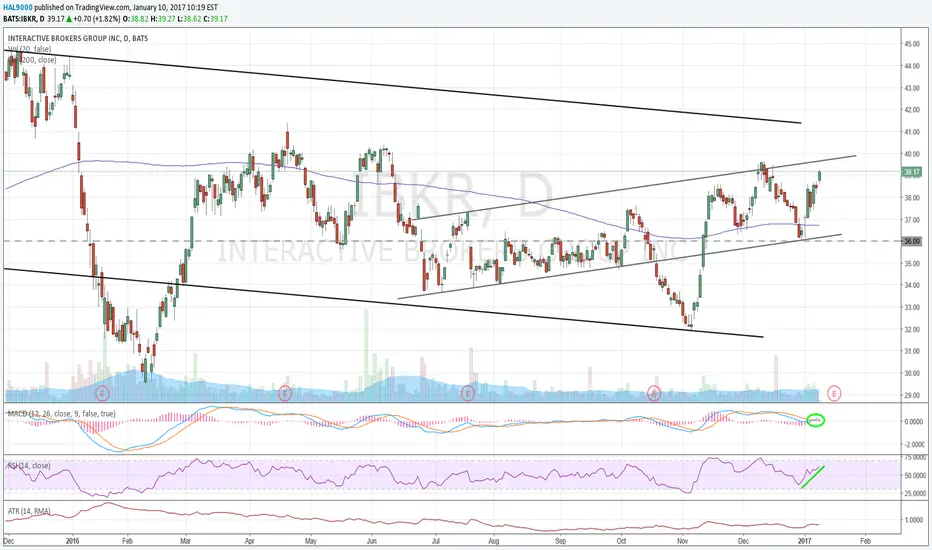This screenshot has height=550, width=932.
Task: Click the Mar label on the time axis
Action: [185, 541]
